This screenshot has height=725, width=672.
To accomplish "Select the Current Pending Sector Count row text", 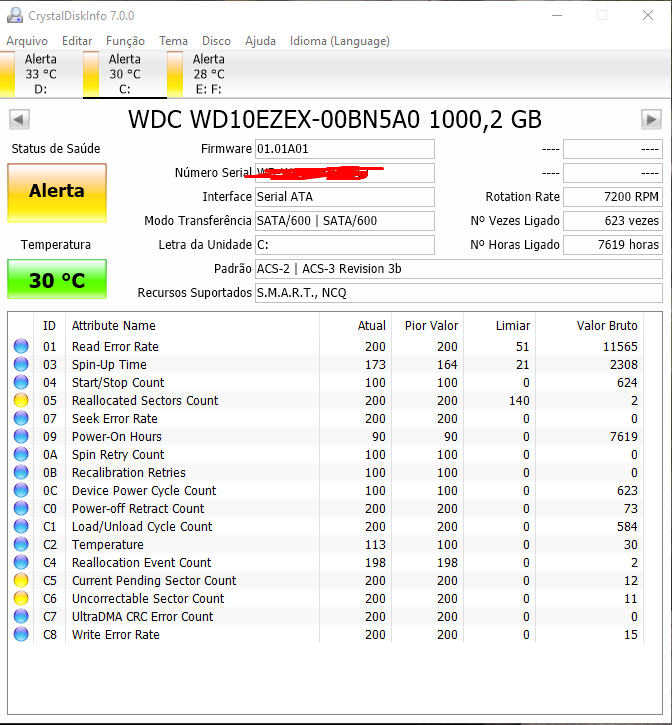I will click(154, 581).
